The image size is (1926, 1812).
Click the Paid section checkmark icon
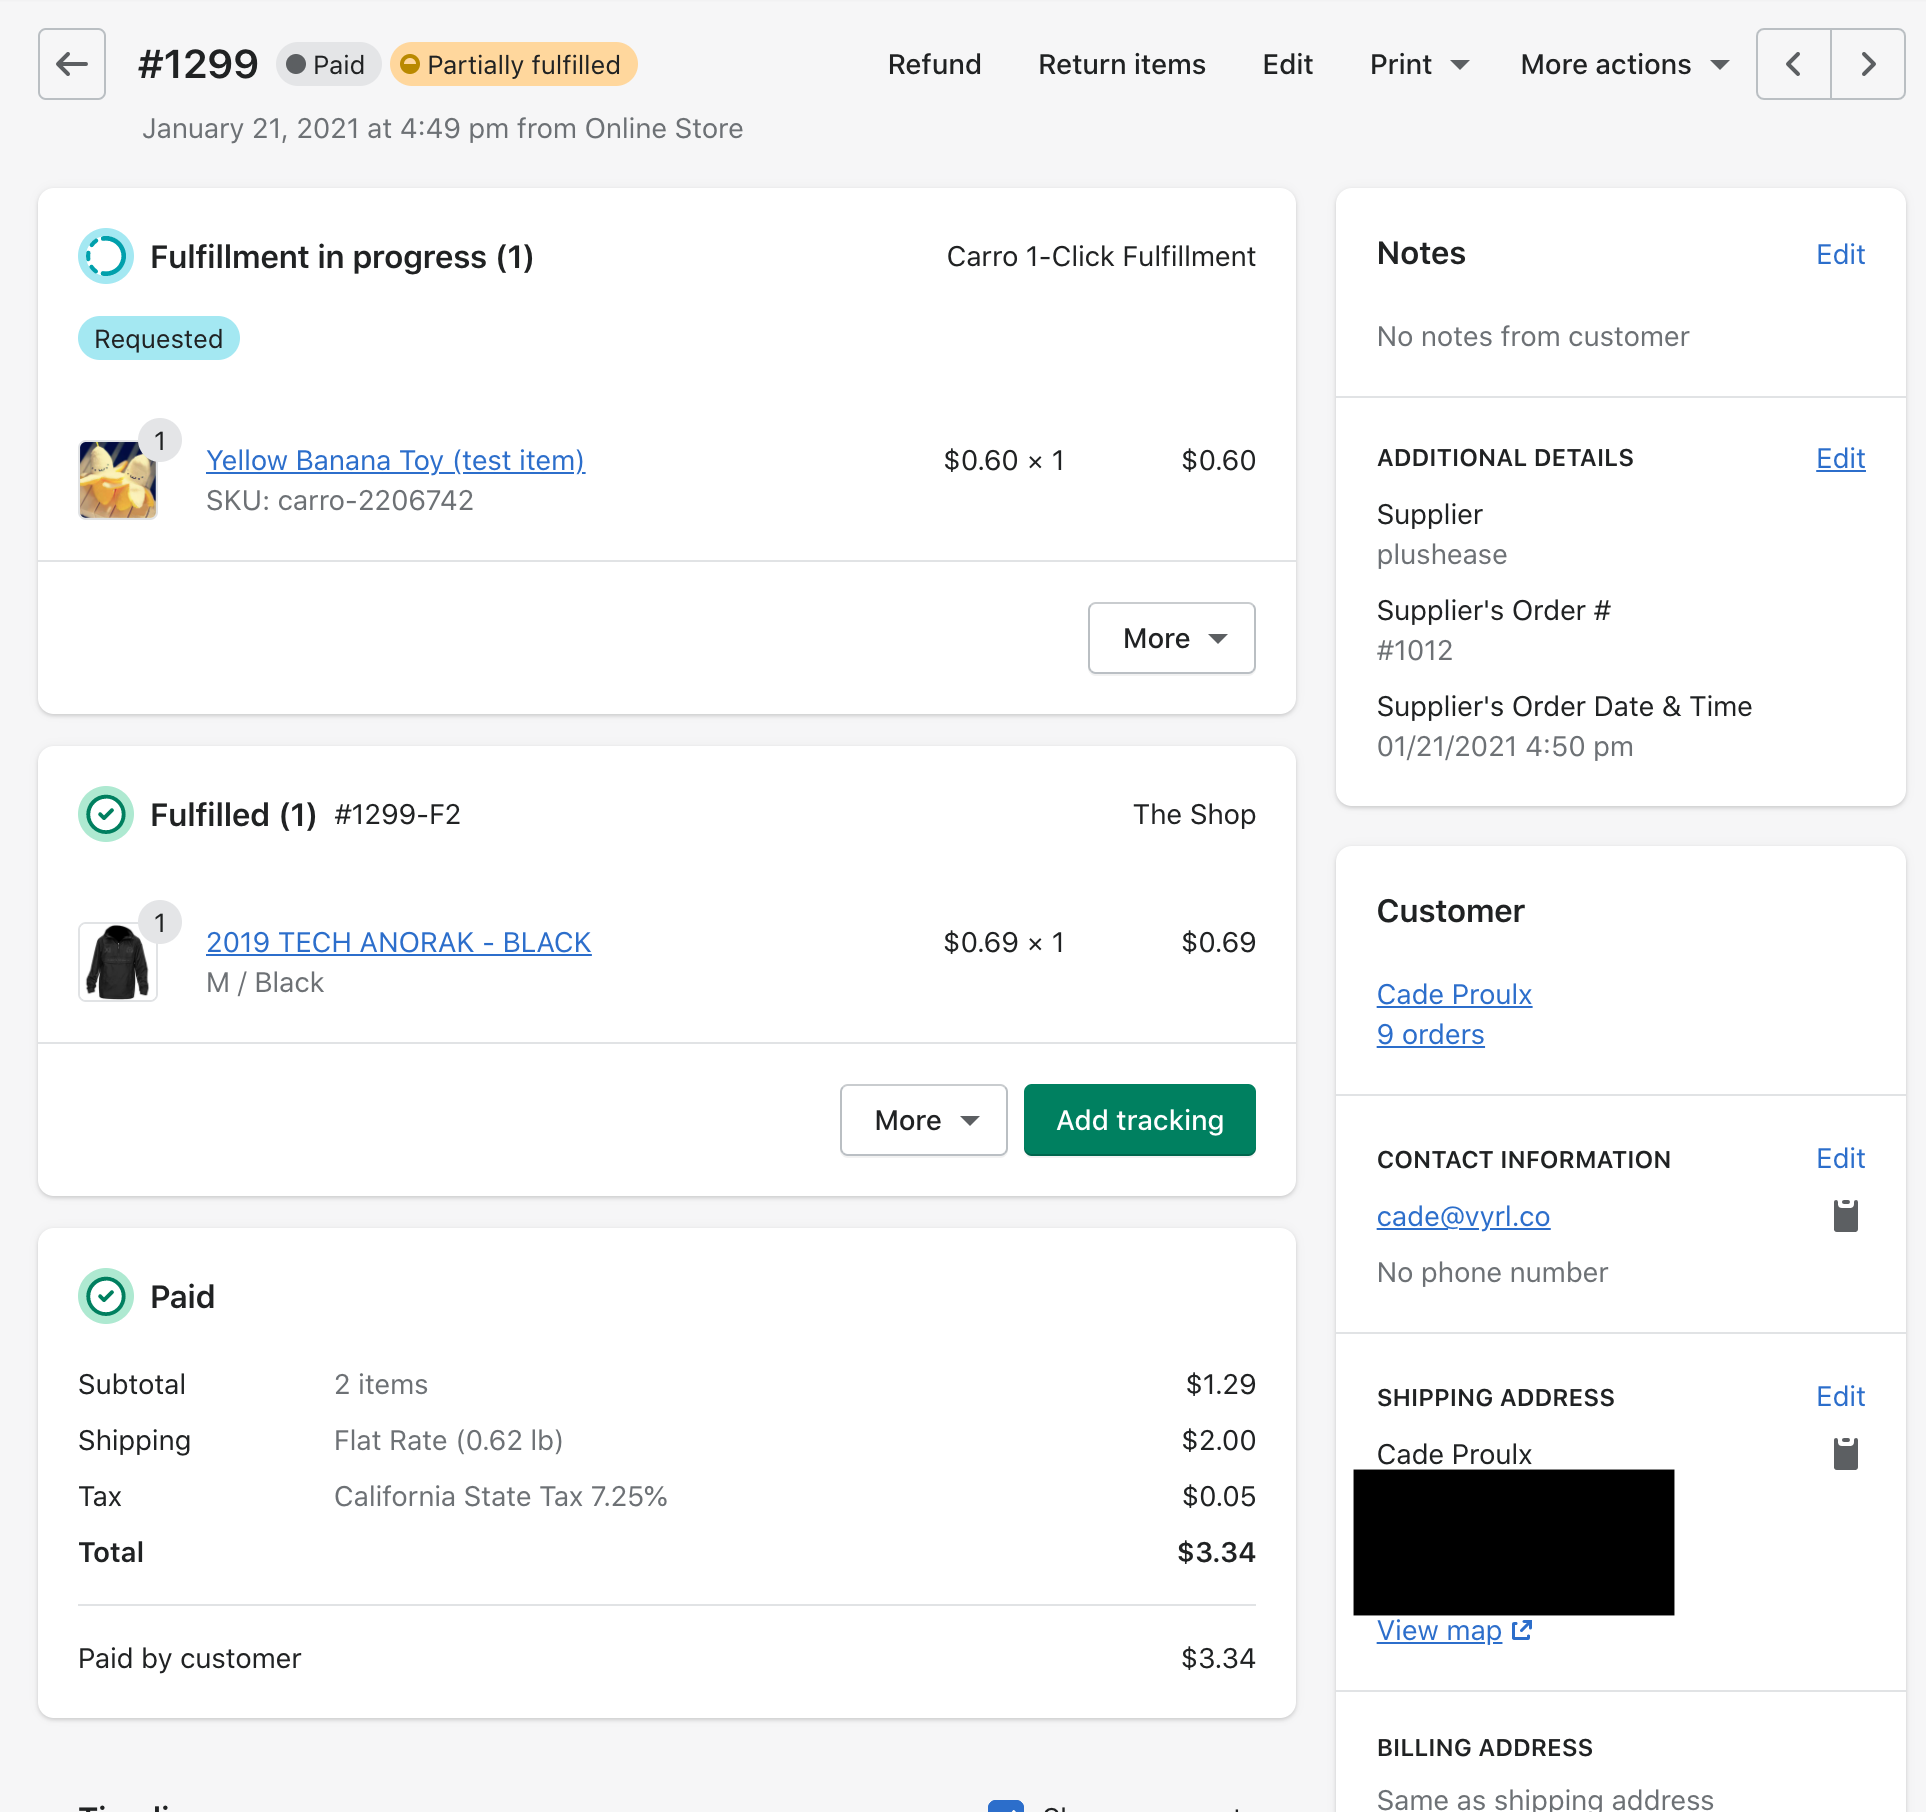pyautogui.click(x=106, y=1296)
